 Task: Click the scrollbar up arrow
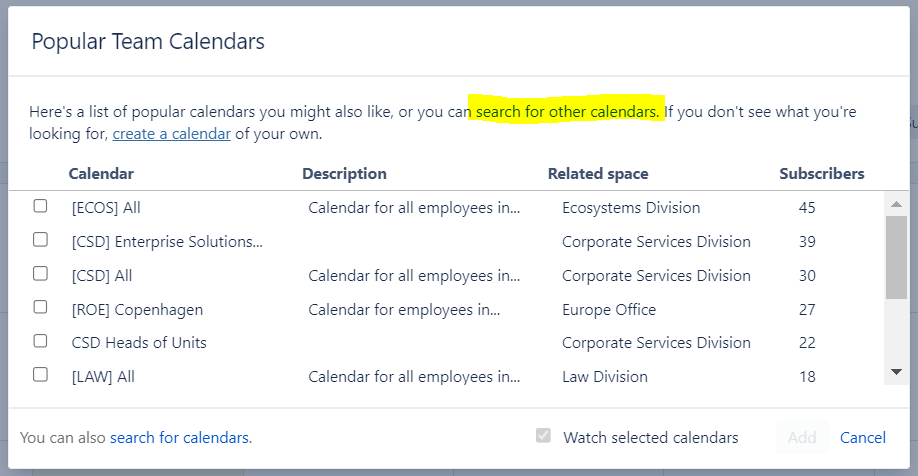click(x=896, y=204)
